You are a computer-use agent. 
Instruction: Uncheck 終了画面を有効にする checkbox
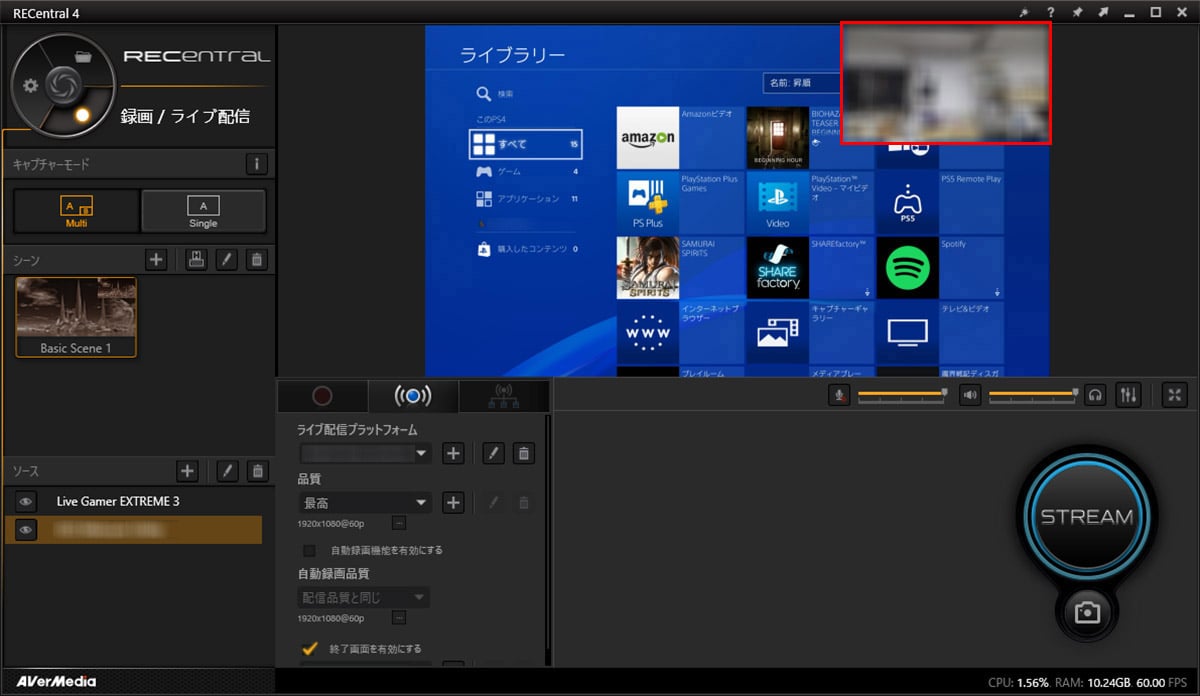pos(310,648)
